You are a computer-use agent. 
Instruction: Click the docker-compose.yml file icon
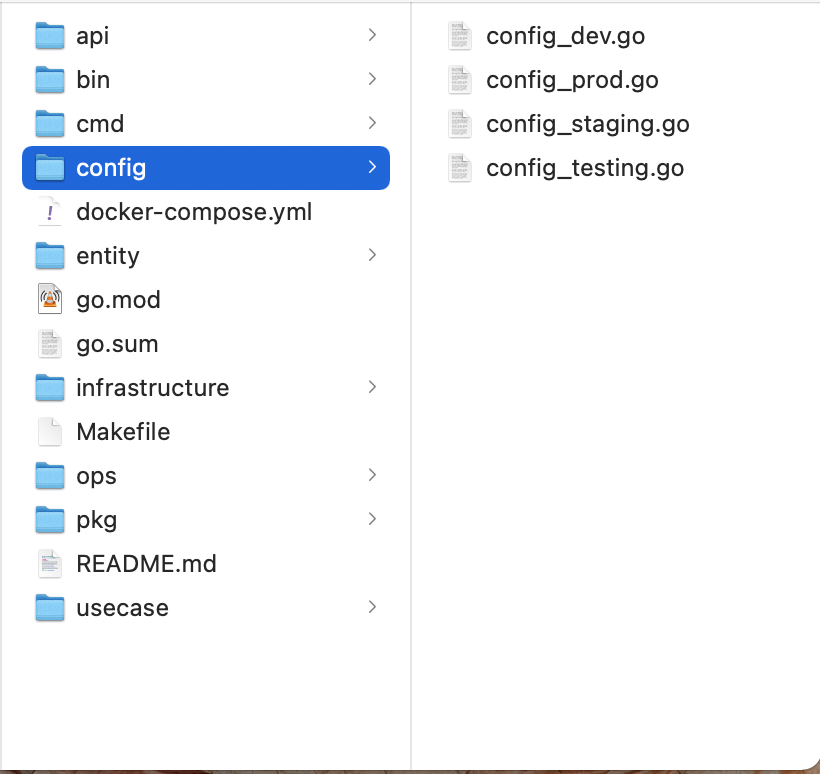[x=50, y=212]
